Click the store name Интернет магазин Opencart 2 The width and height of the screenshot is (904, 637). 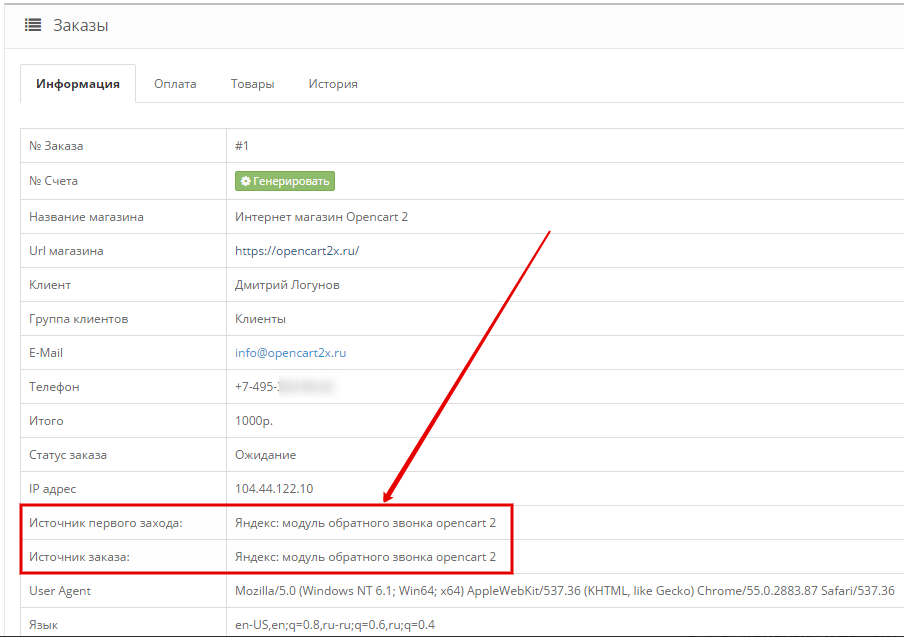tap(321, 217)
